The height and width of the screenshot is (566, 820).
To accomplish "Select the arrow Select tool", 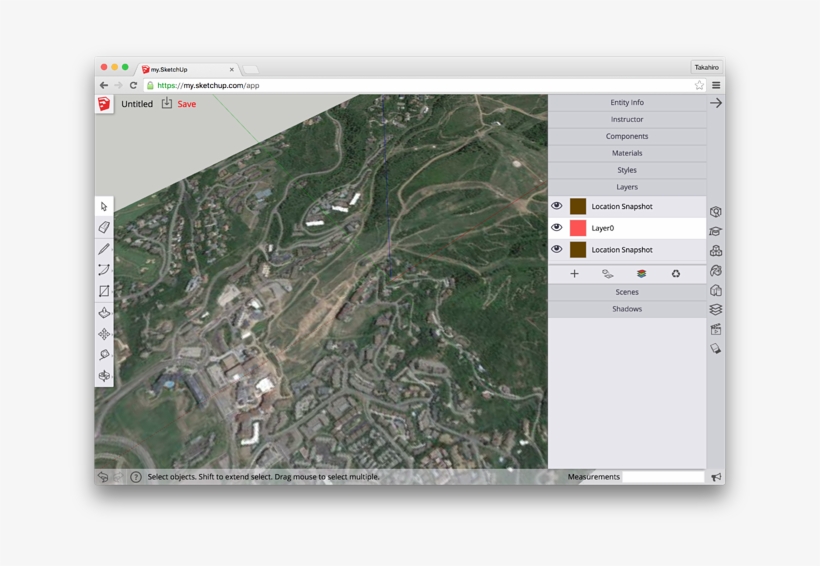I will (104, 206).
